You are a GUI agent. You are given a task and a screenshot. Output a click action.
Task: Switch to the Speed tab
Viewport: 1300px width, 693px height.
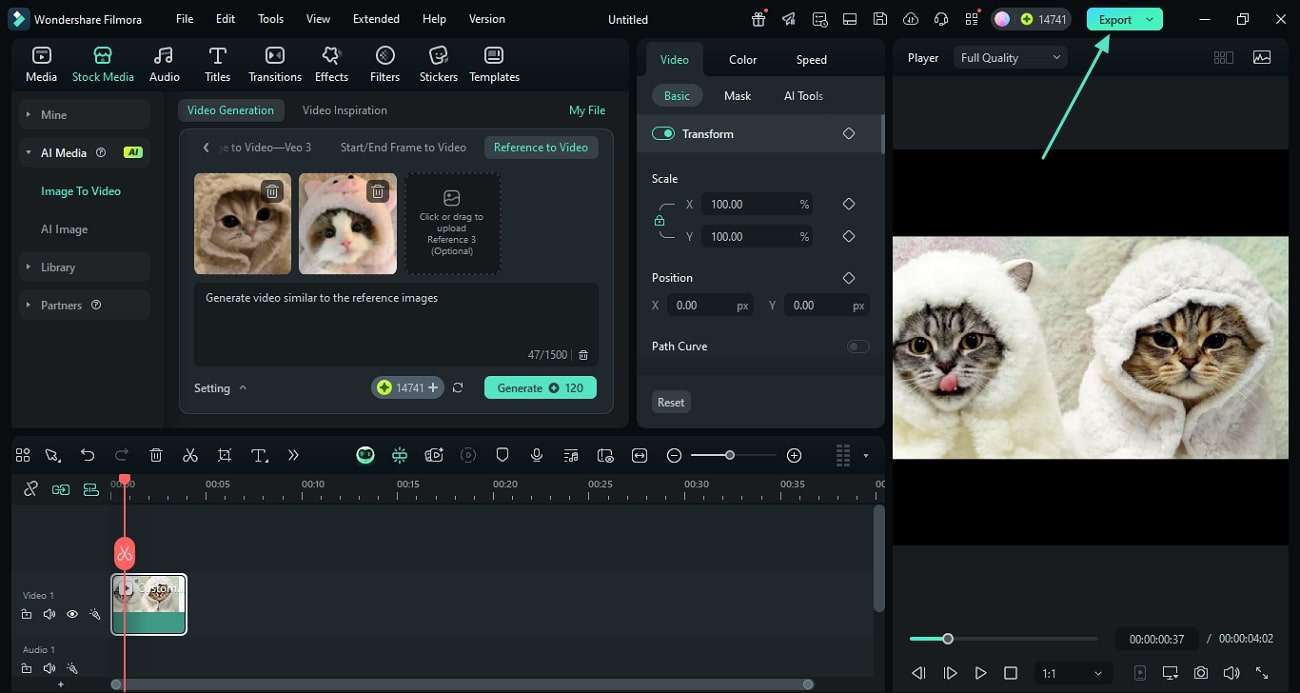(811, 59)
